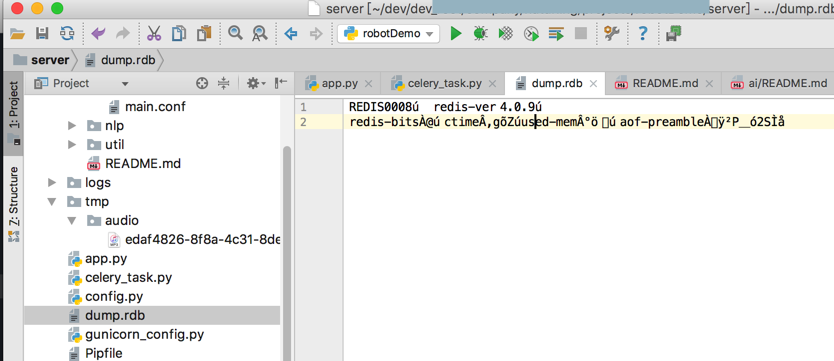This screenshot has height=361, width=834.
Task: Close the celery_task.py tab
Action: [493, 84]
